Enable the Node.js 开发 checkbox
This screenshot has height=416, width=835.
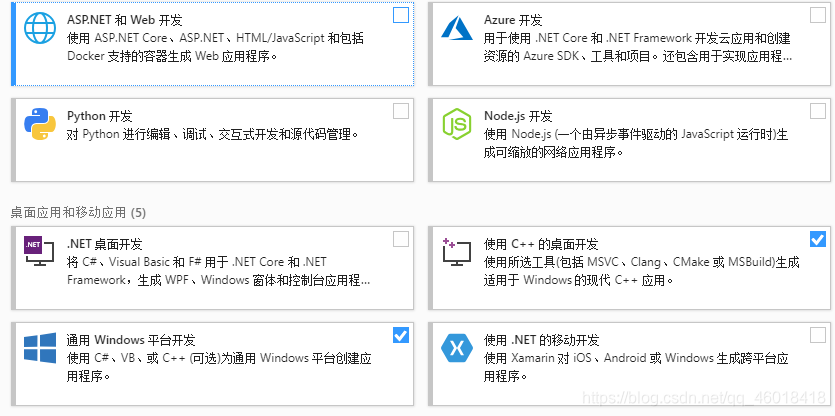pyautogui.click(x=818, y=111)
